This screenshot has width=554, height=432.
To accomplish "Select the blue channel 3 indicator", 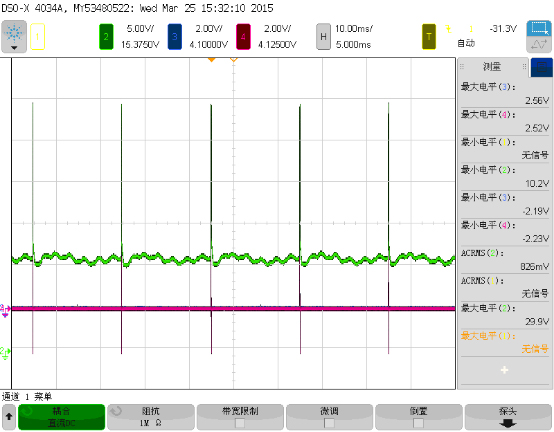I will (x=175, y=36).
